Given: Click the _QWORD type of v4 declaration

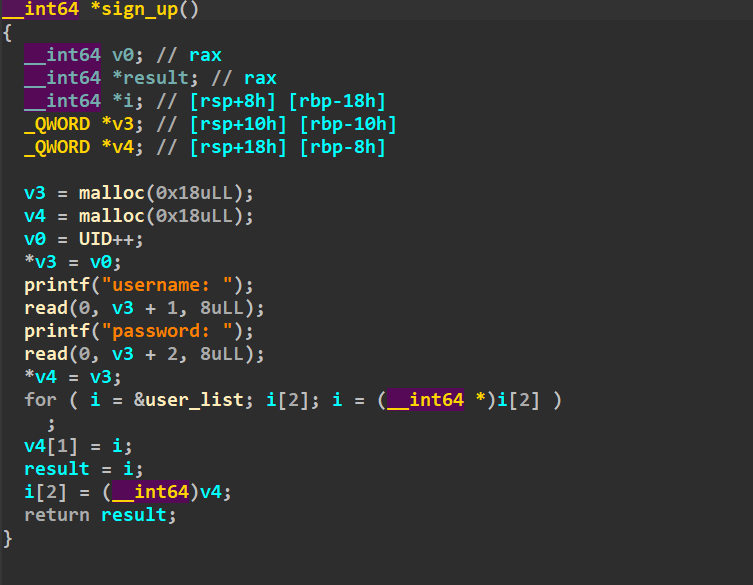Looking at the screenshot, I should coord(57,147).
